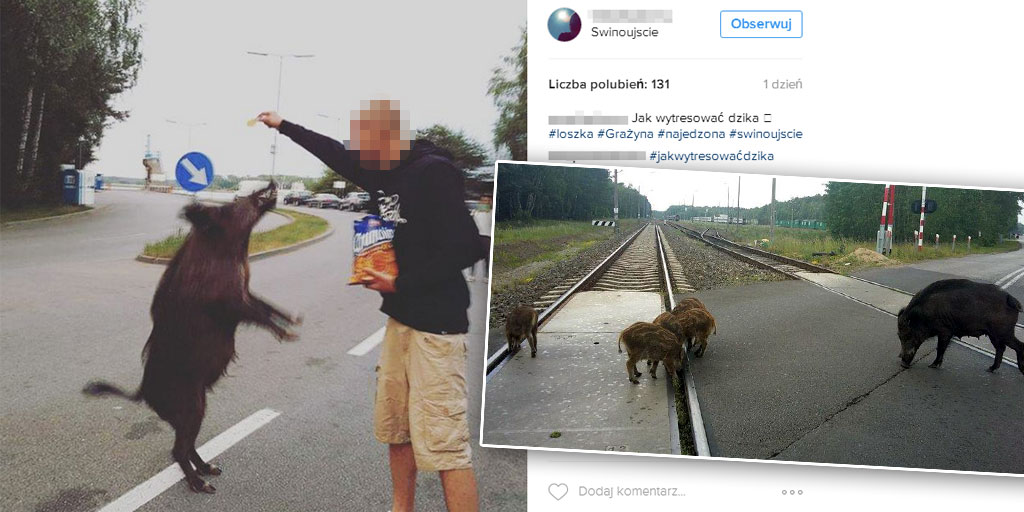Click the 1 dzień timestamp

[x=782, y=84]
